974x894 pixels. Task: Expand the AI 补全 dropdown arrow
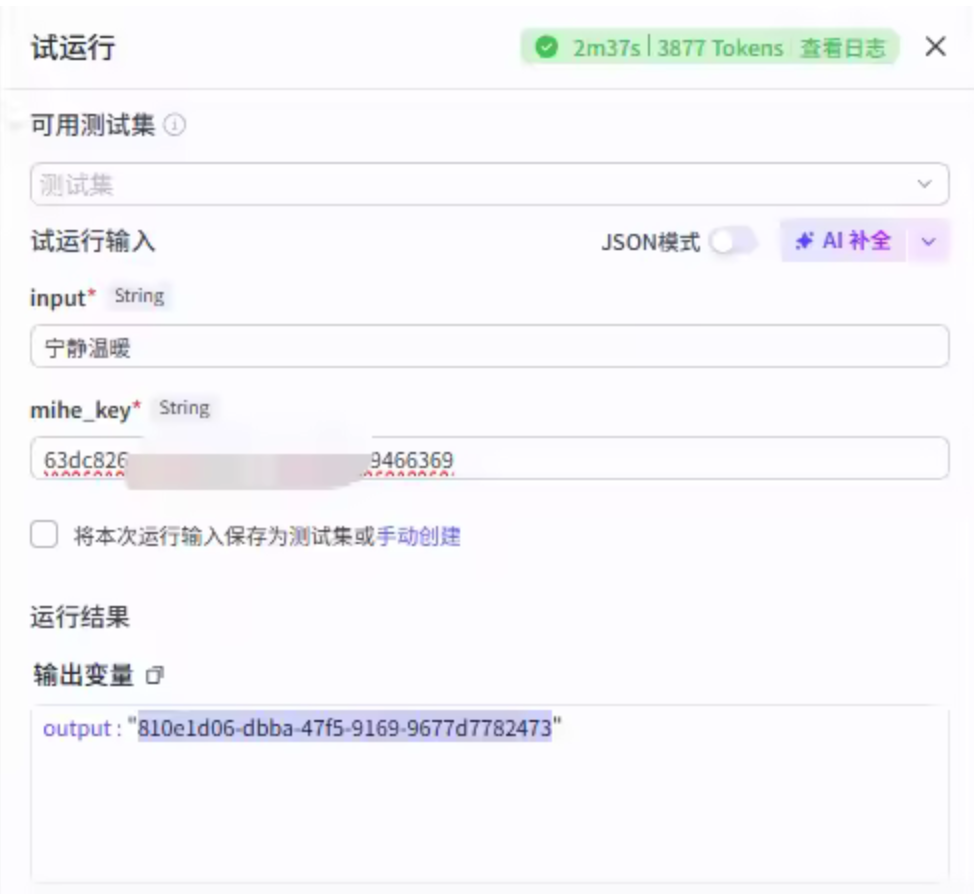point(928,242)
